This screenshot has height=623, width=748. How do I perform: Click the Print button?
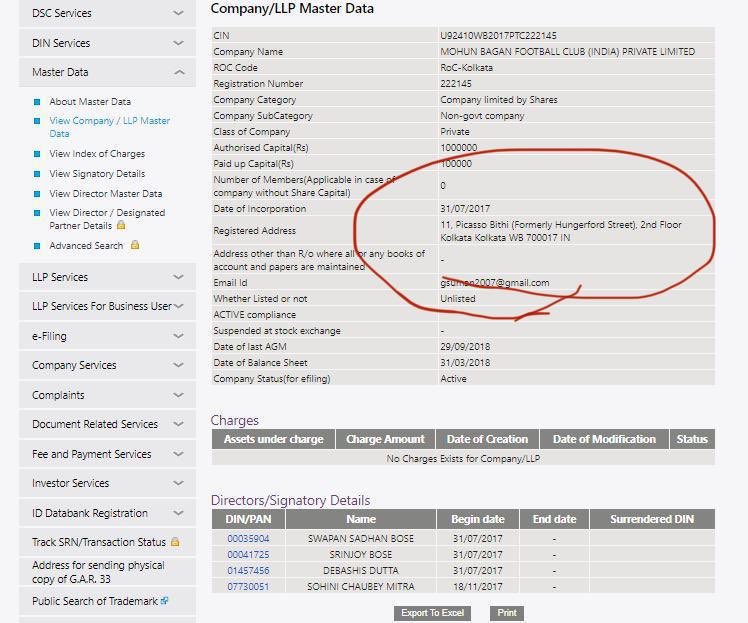point(507,613)
